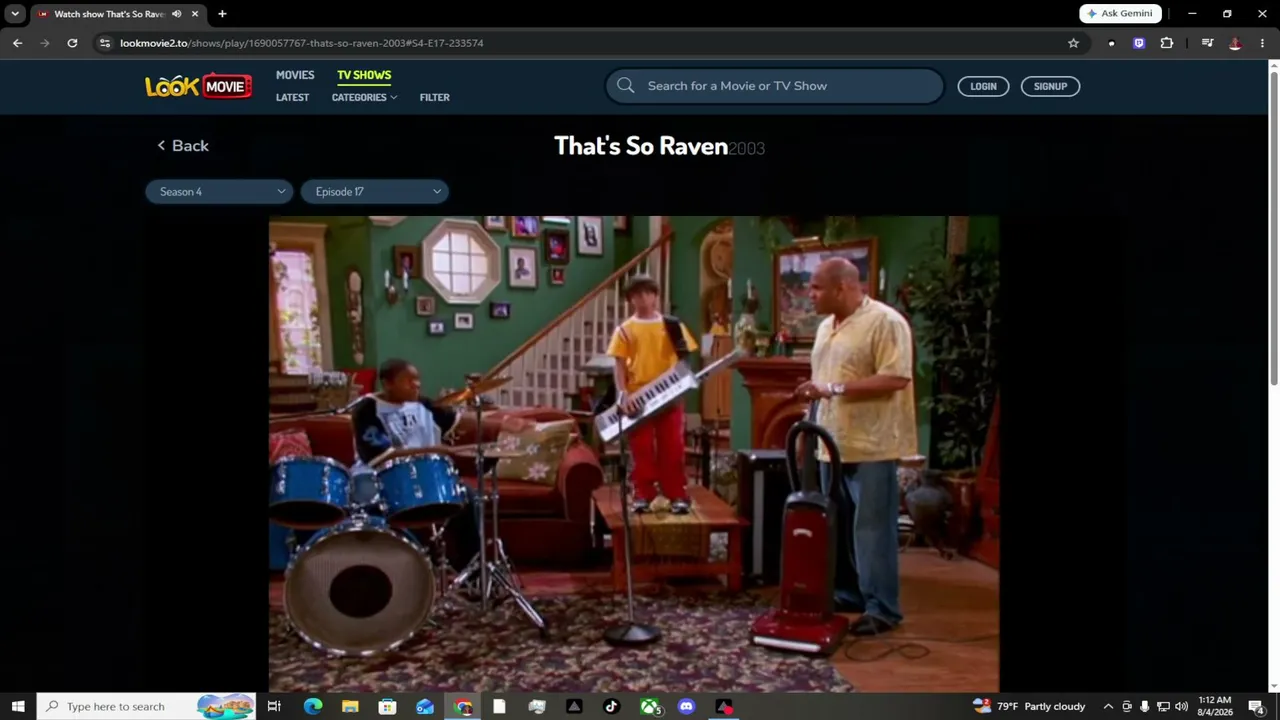Click the Windows taskbar search box
Viewport: 1280px width, 720px height.
coord(147,706)
